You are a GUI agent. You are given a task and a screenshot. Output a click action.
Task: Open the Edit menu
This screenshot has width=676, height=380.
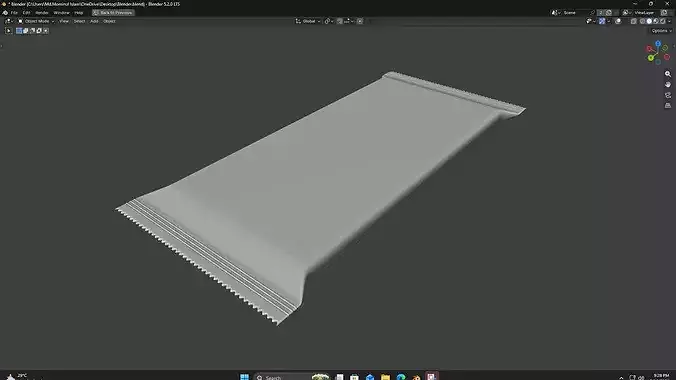point(26,13)
